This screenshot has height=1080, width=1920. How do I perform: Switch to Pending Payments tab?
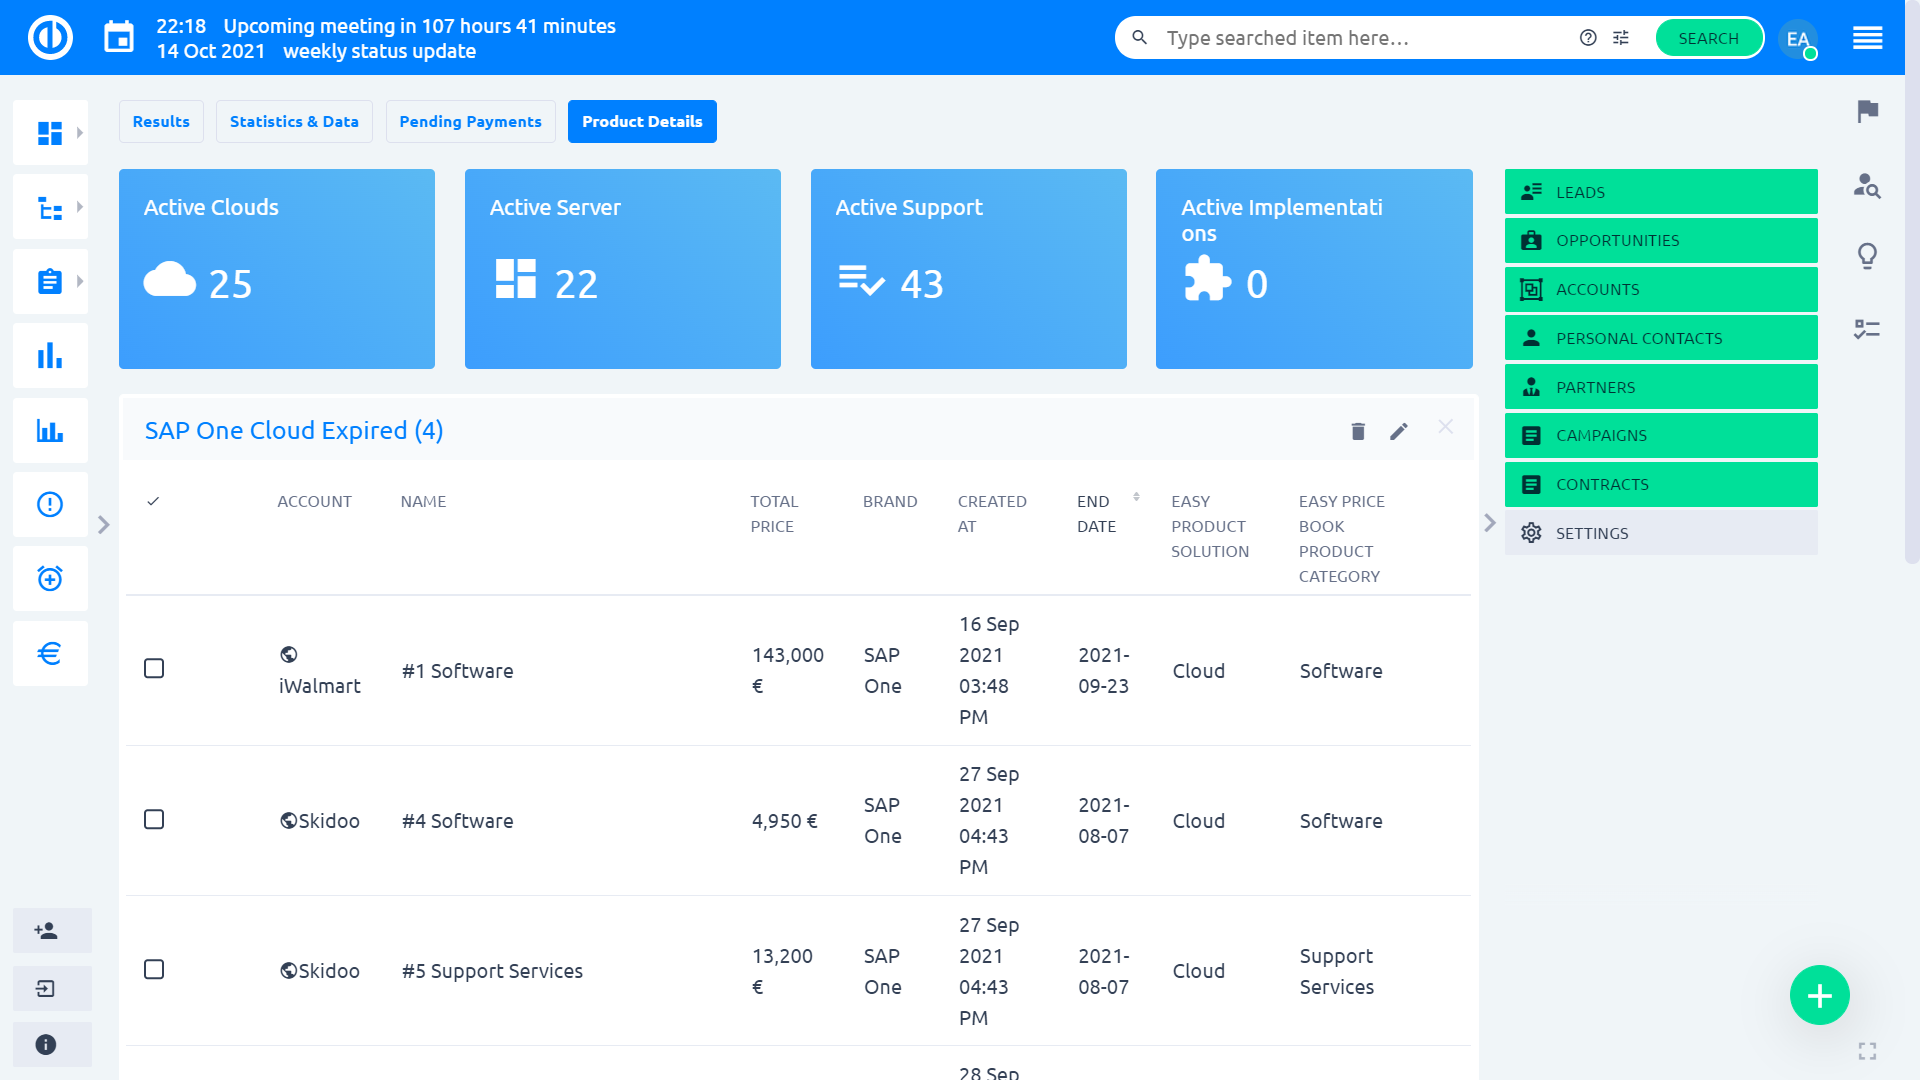(x=470, y=121)
